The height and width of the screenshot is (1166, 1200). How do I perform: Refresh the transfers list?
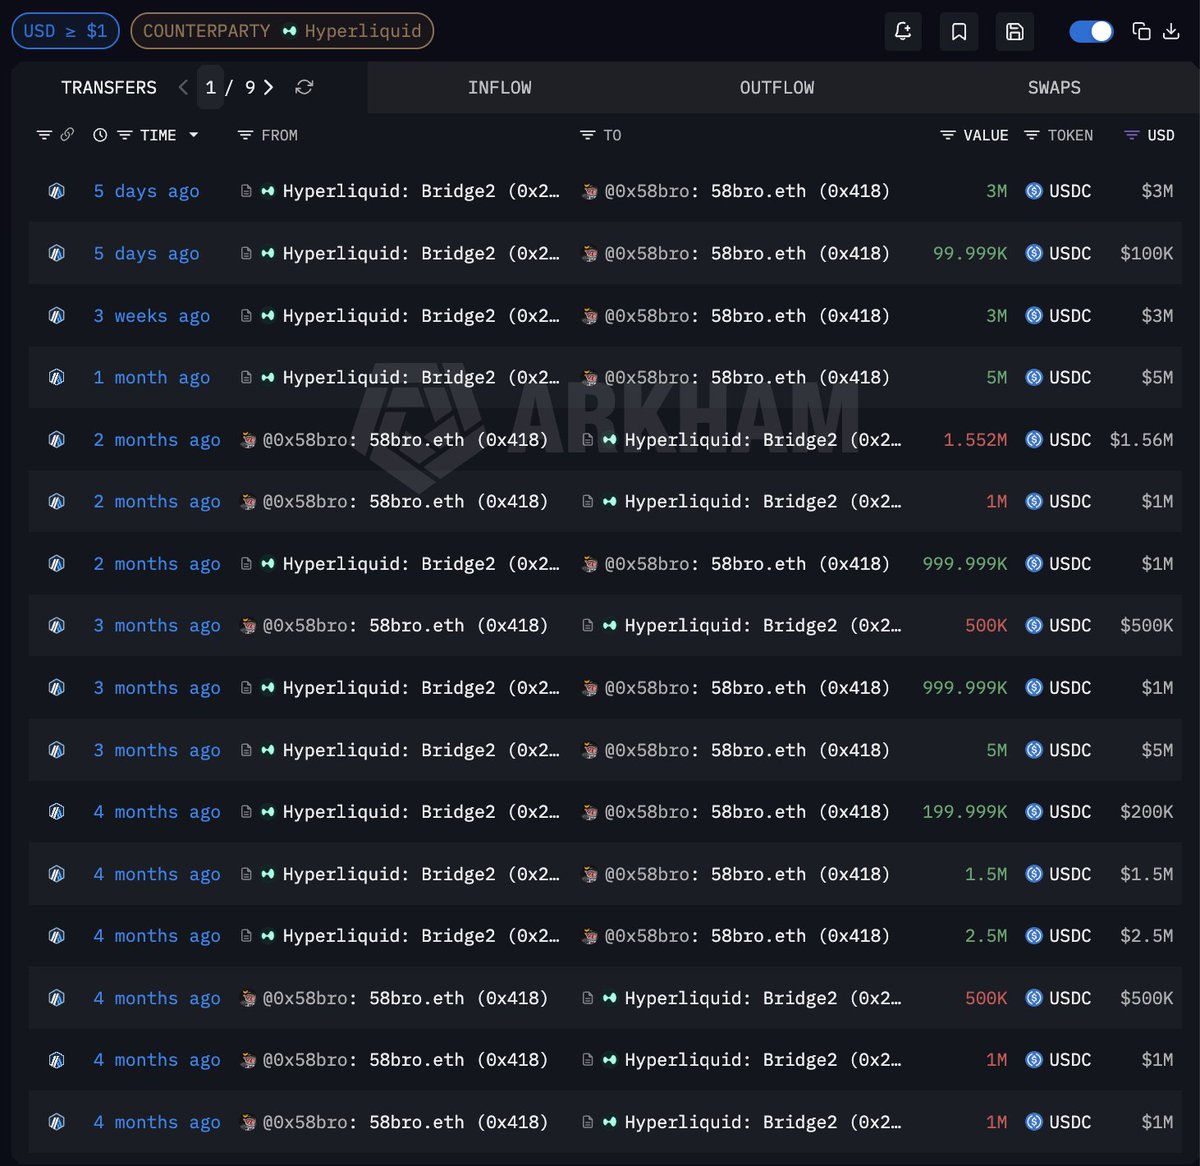pos(304,88)
